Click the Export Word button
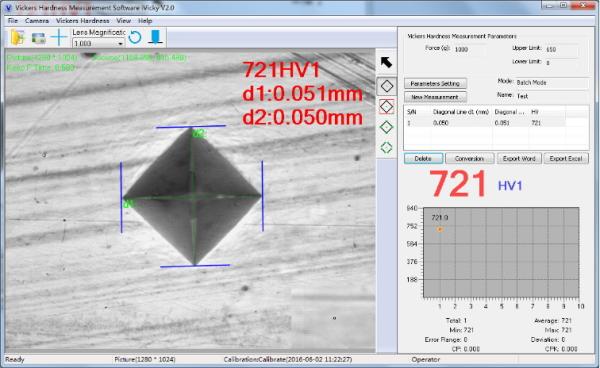 tap(519, 158)
